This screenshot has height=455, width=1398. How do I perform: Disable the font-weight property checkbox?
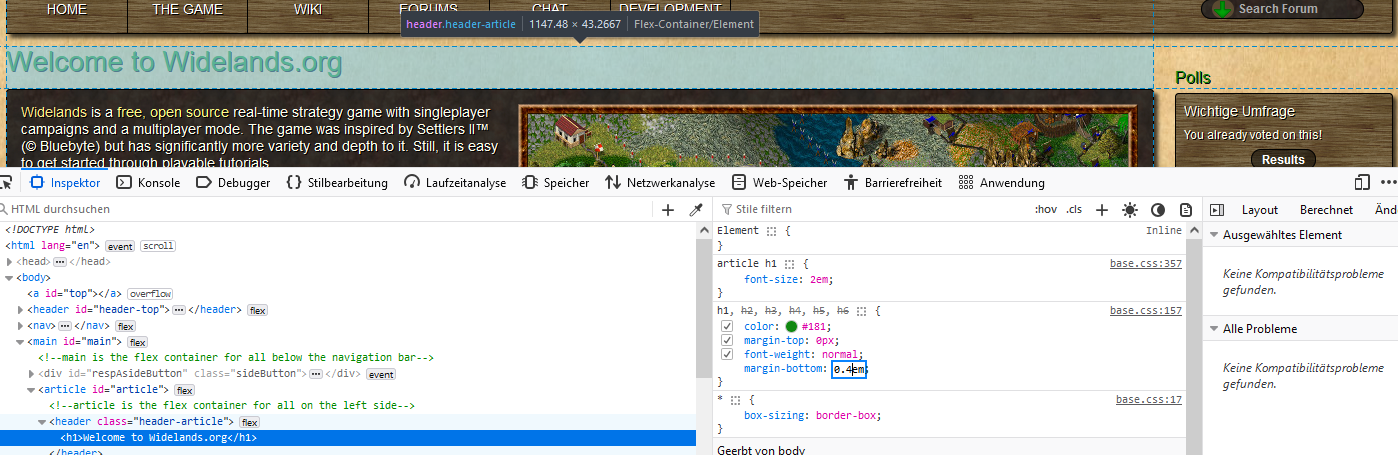(x=727, y=355)
